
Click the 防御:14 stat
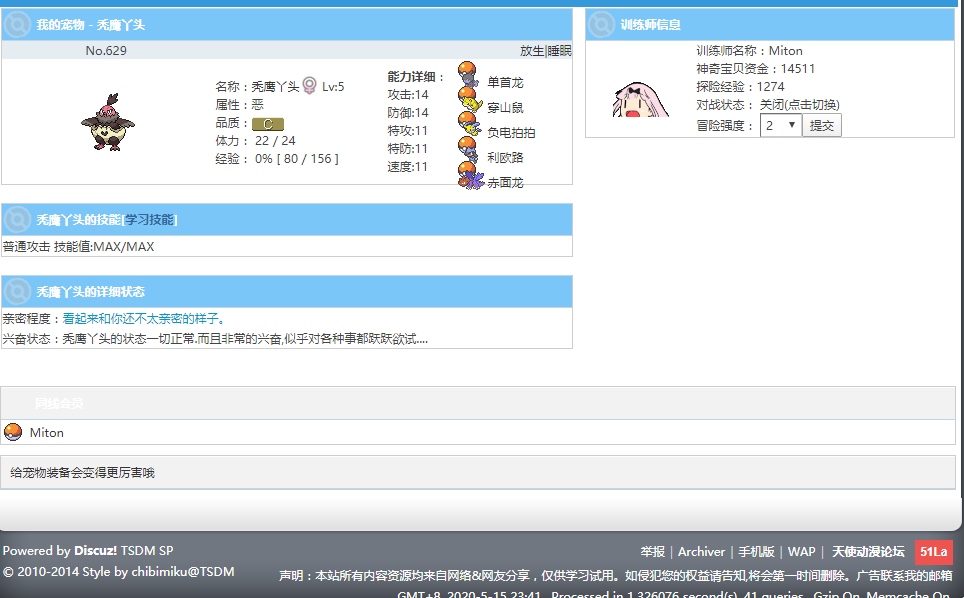408,112
